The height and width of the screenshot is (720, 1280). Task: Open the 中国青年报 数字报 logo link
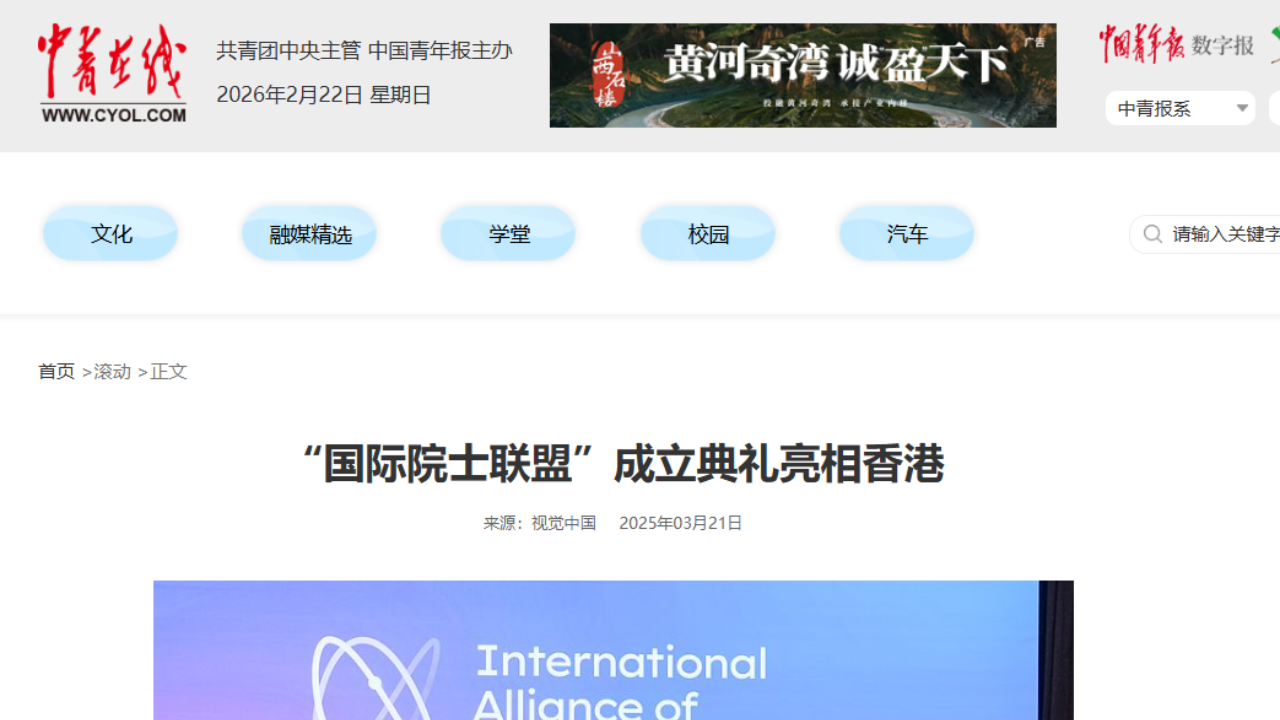coord(1176,44)
